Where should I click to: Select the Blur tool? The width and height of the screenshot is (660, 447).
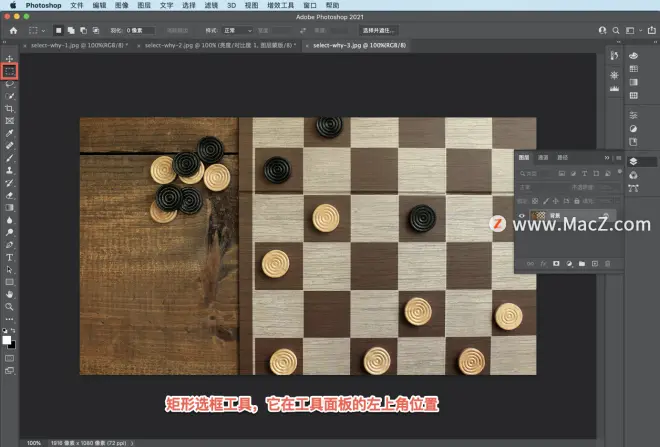tap(9, 220)
